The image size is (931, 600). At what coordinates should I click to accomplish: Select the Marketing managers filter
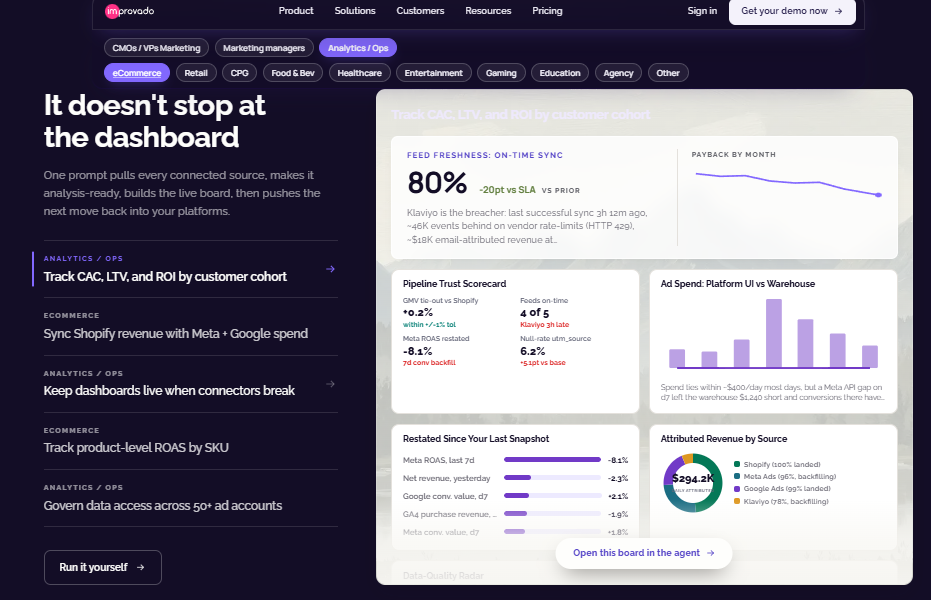pos(264,48)
